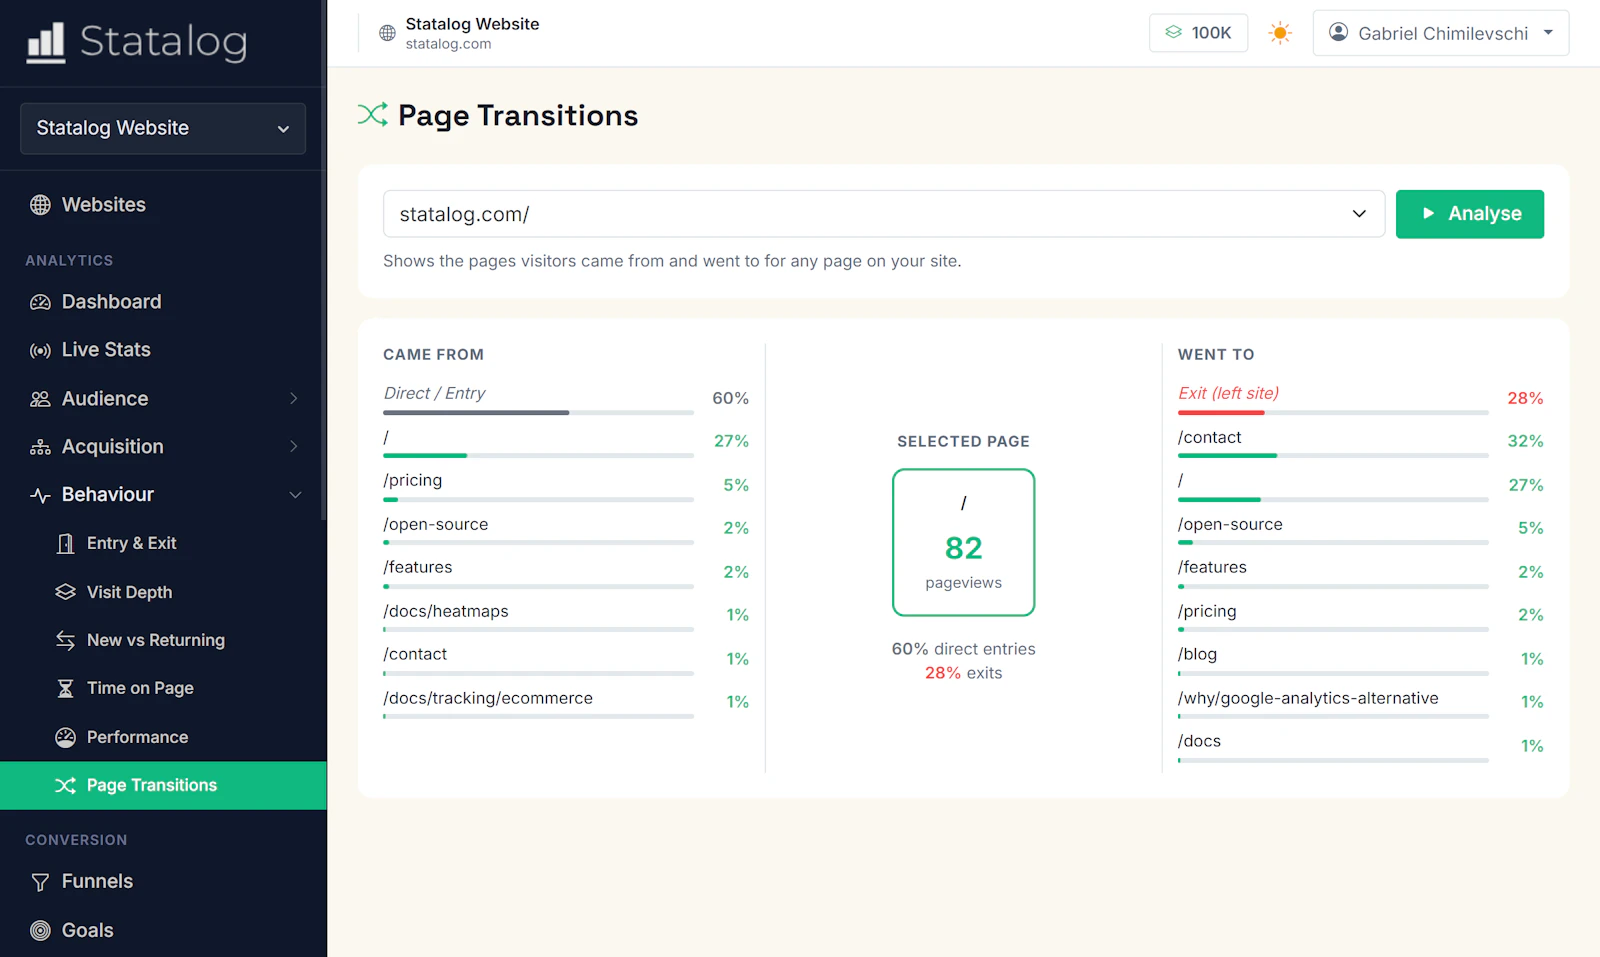Click /blog in Went To list
Image resolution: width=1600 pixels, height=957 pixels.
1198,655
